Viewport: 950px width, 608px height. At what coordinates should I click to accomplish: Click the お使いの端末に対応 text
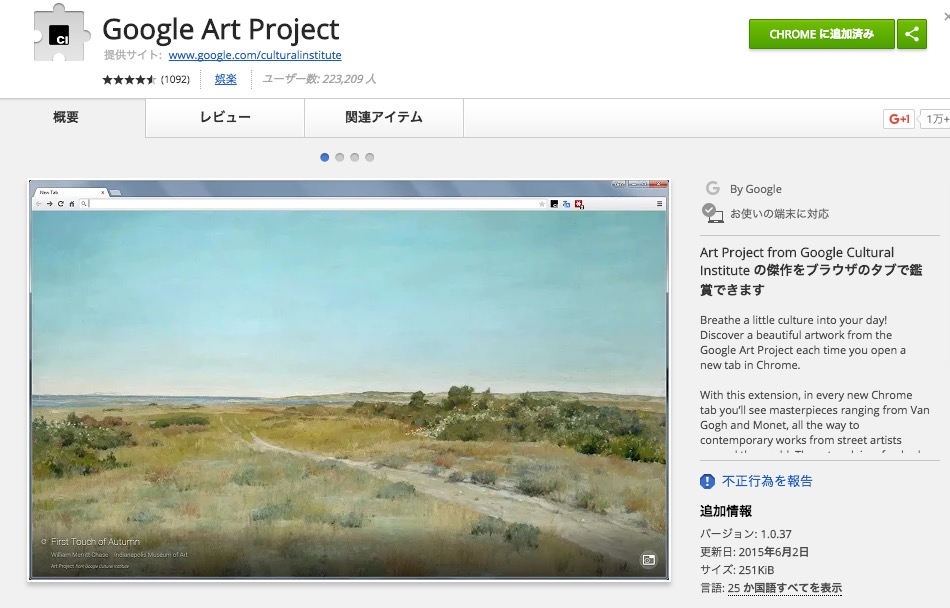(779, 214)
